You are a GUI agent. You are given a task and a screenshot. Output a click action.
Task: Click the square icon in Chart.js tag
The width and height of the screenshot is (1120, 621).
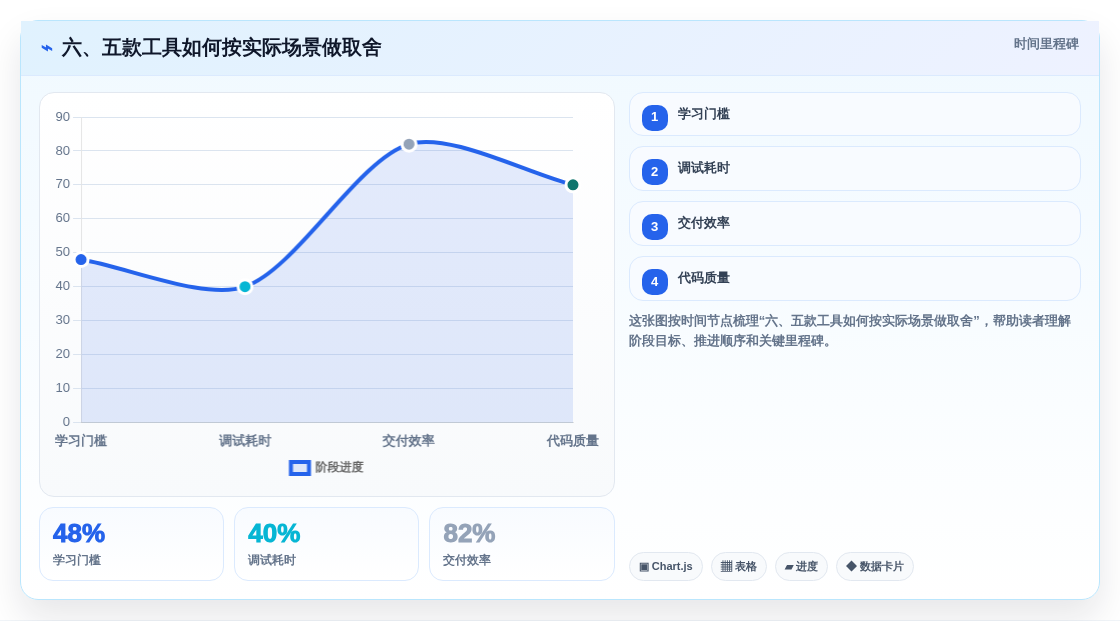tap(644, 567)
